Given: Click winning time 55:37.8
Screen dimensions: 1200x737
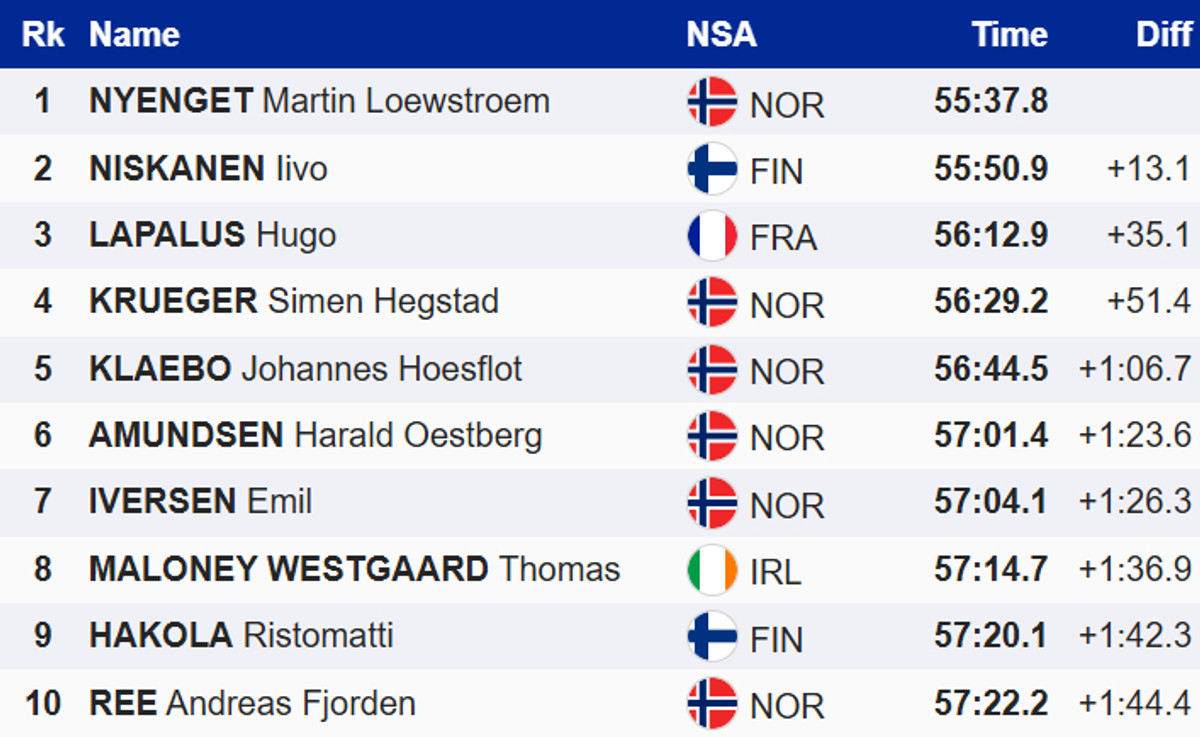Looking at the screenshot, I should [991, 101].
